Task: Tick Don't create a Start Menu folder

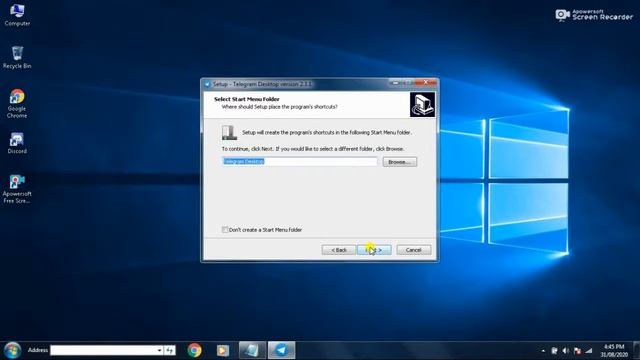Action: click(x=225, y=230)
